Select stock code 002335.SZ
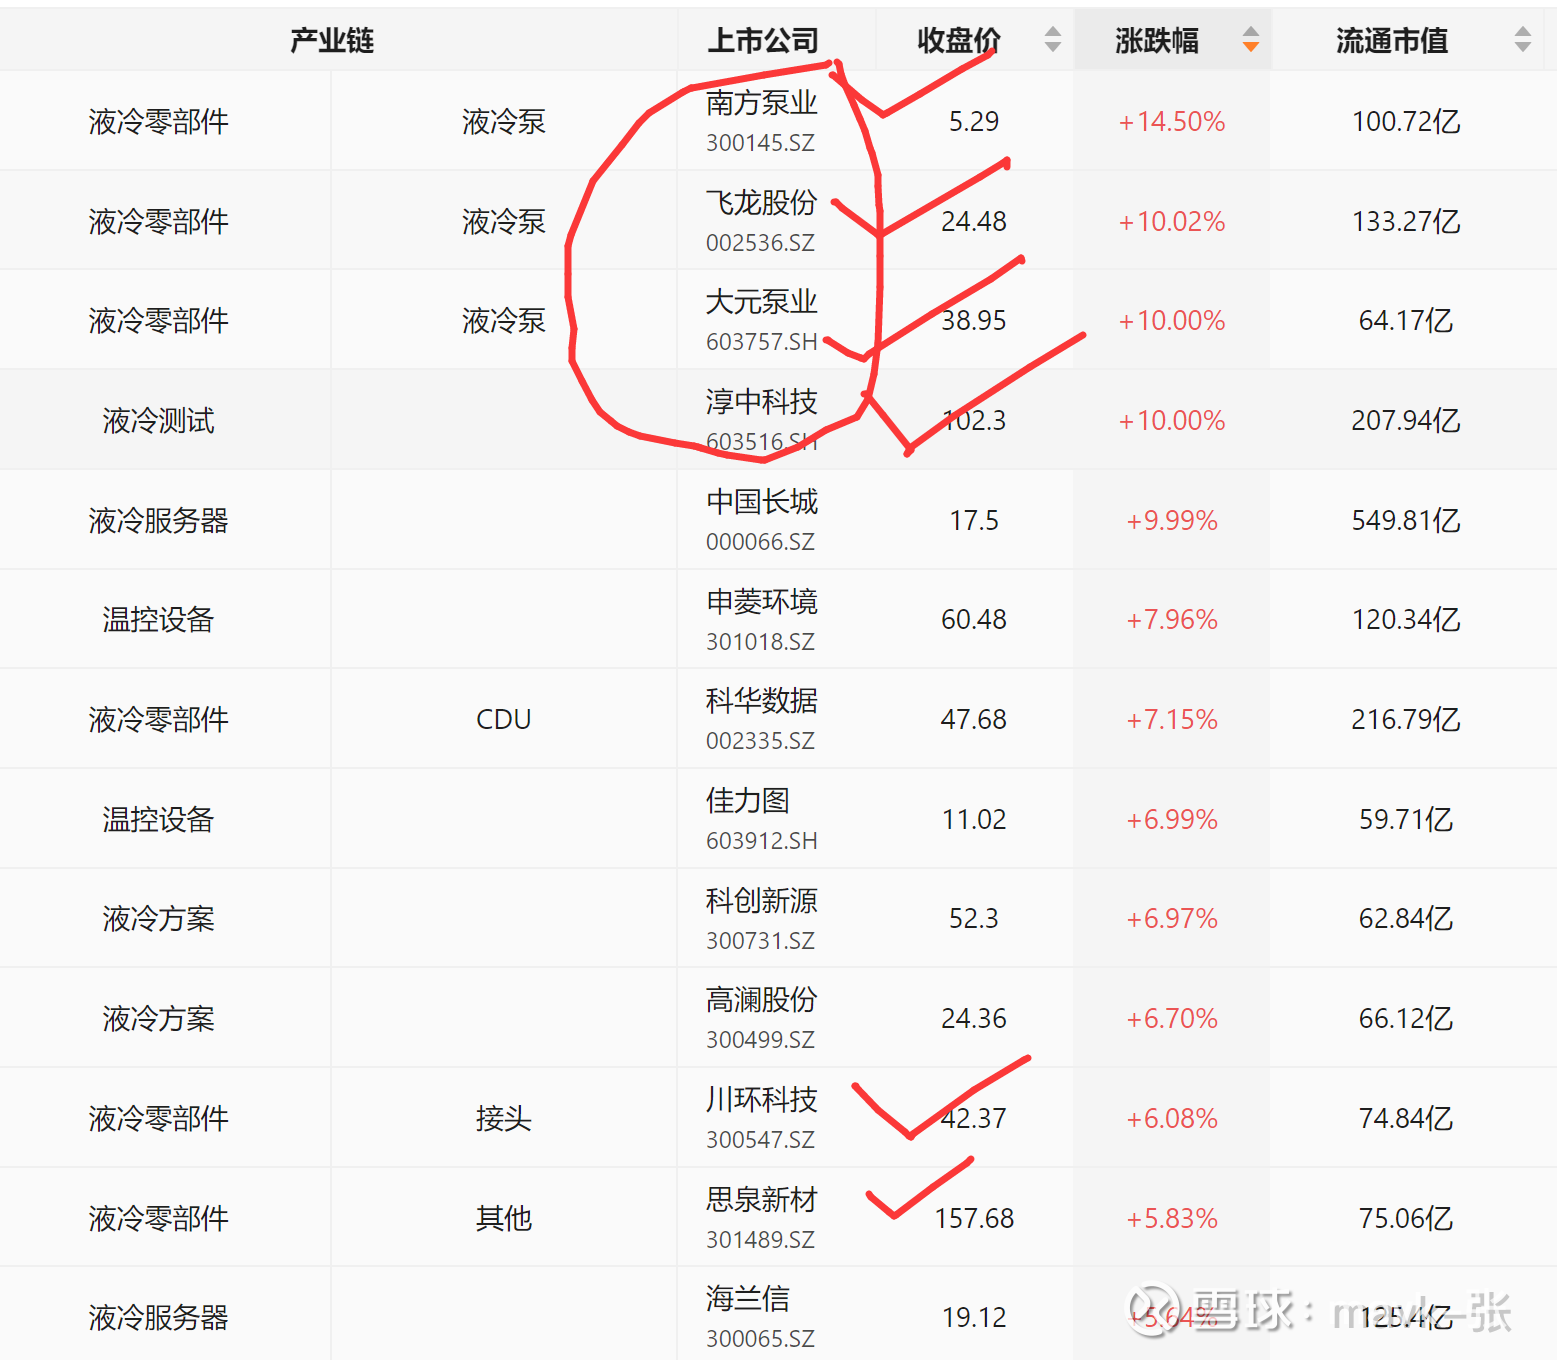Viewport: 1557px width, 1360px height. [x=760, y=741]
